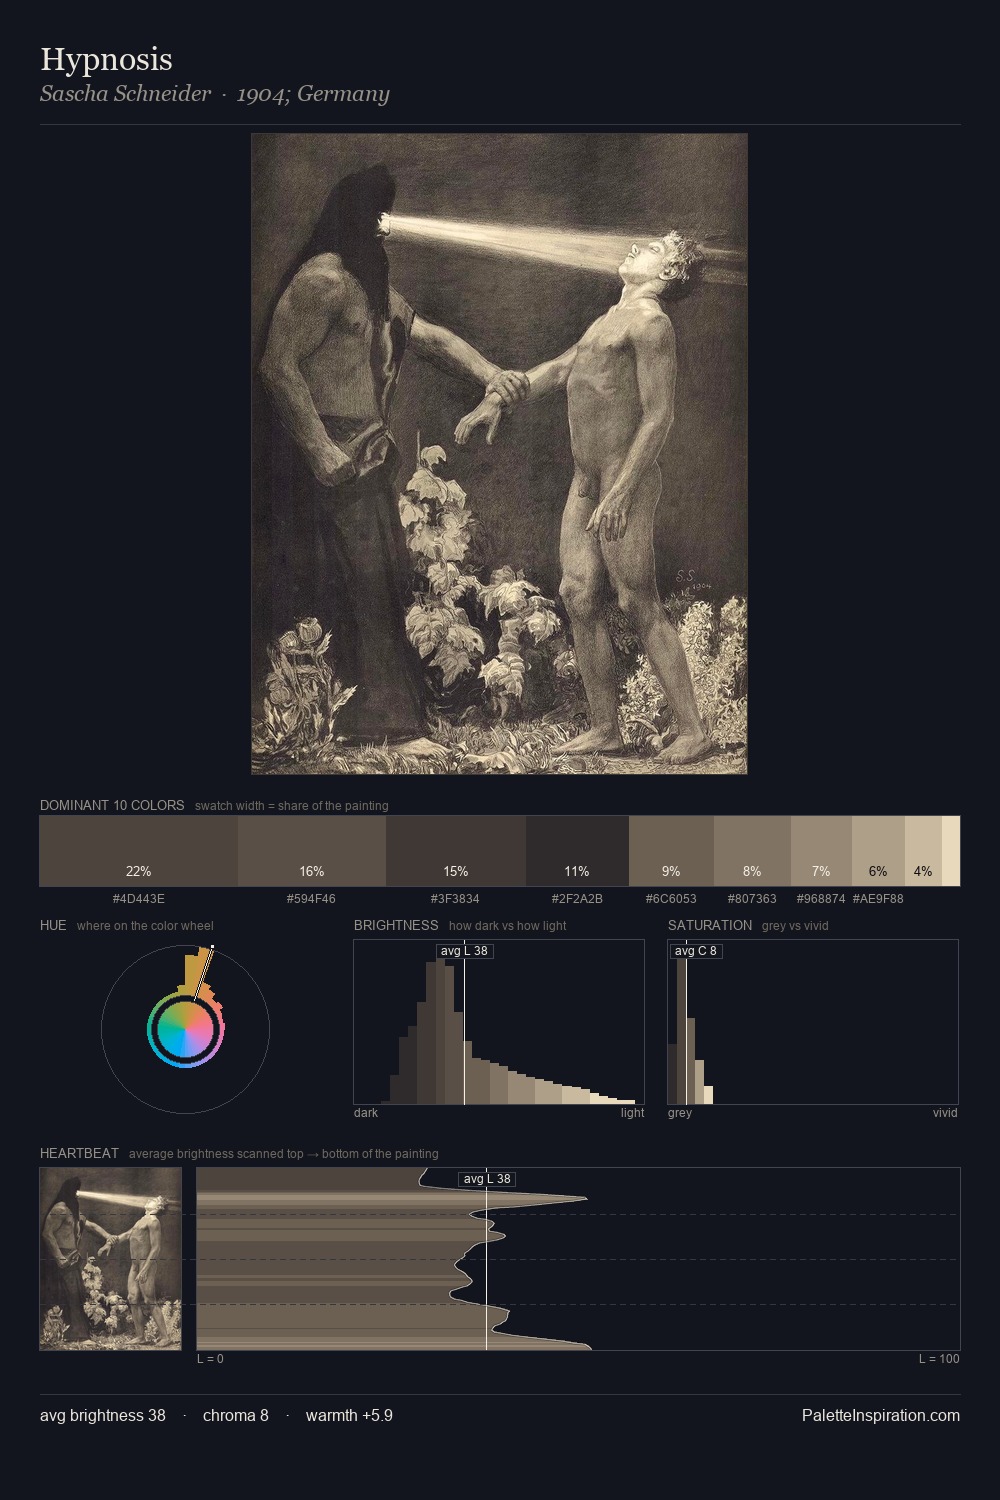Click the artist line "Sascha Schneider · 1904; Germany"

click(x=215, y=94)
